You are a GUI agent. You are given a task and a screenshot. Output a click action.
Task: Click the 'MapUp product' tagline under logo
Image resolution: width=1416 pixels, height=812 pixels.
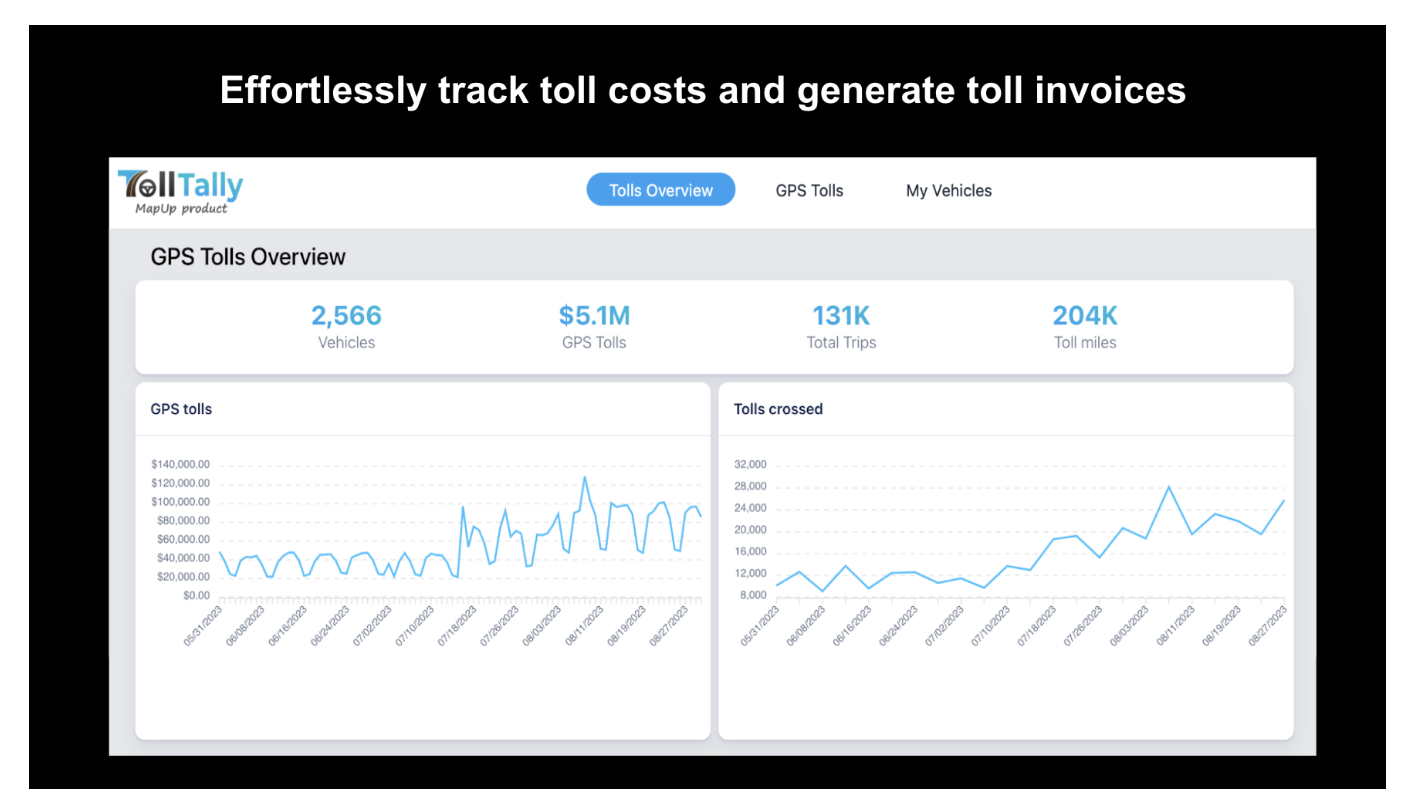click(181, 209)
